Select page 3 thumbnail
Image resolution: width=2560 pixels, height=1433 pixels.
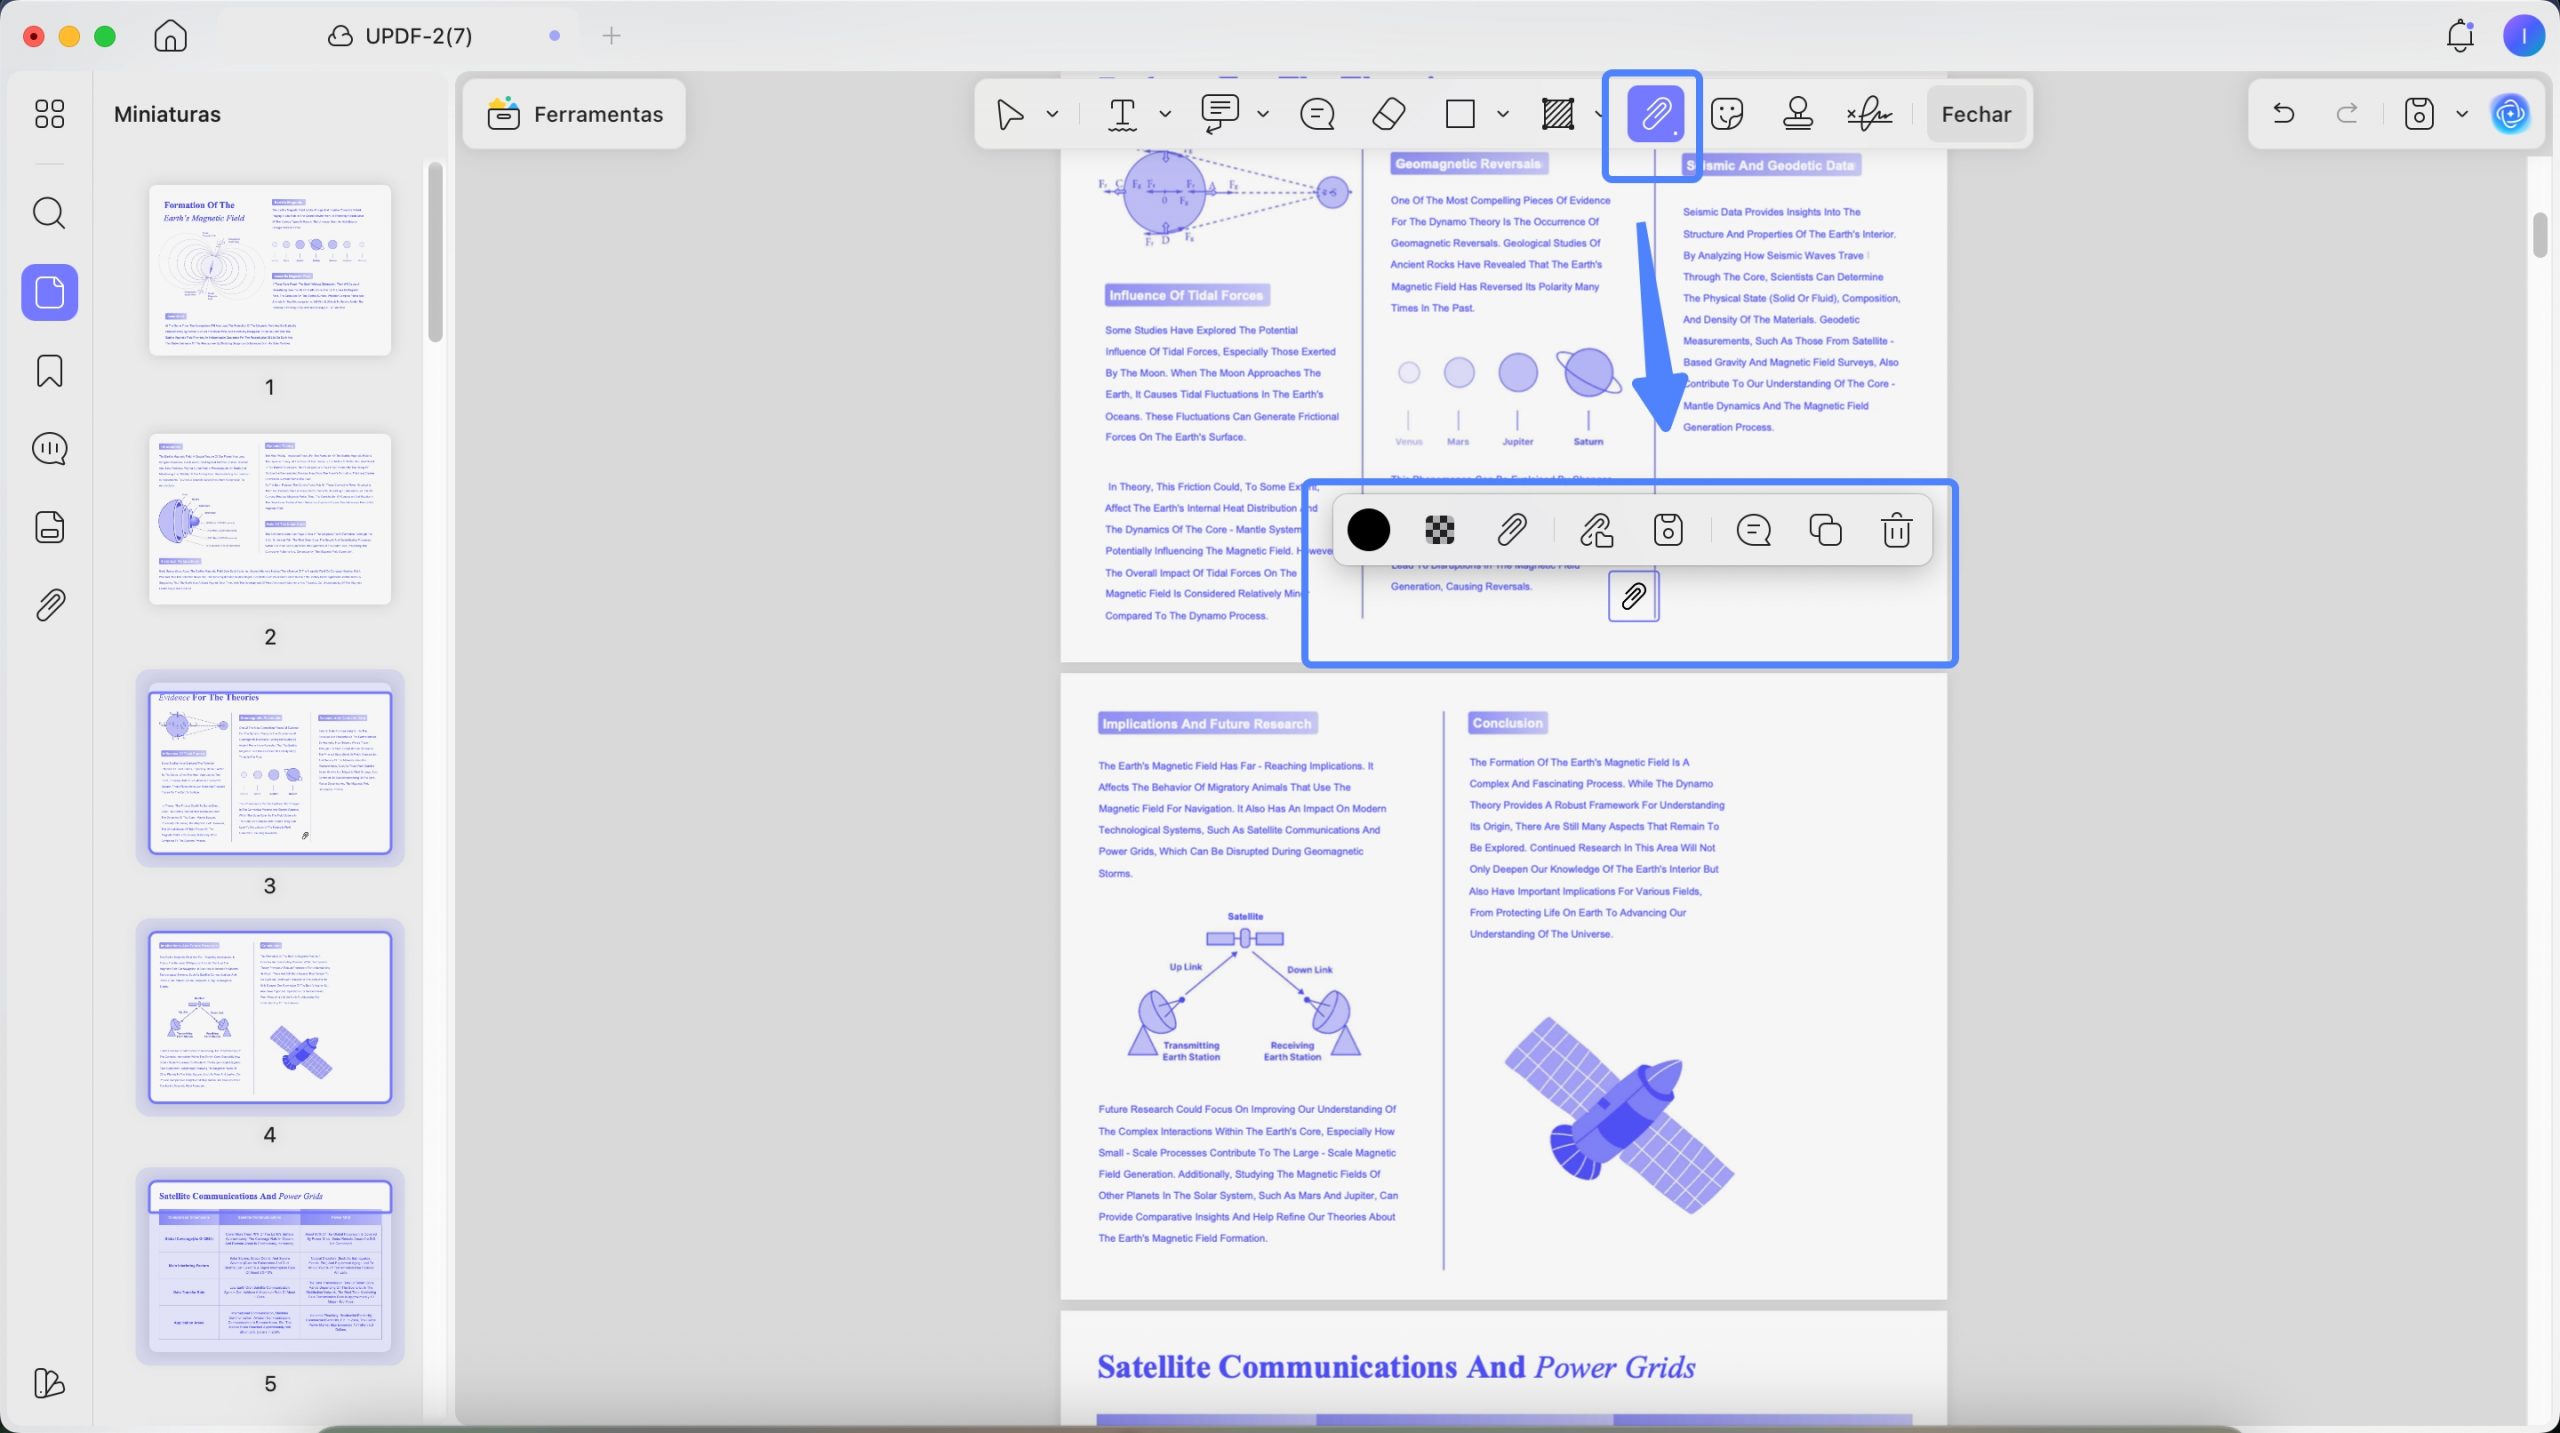[x=270, y=768]
